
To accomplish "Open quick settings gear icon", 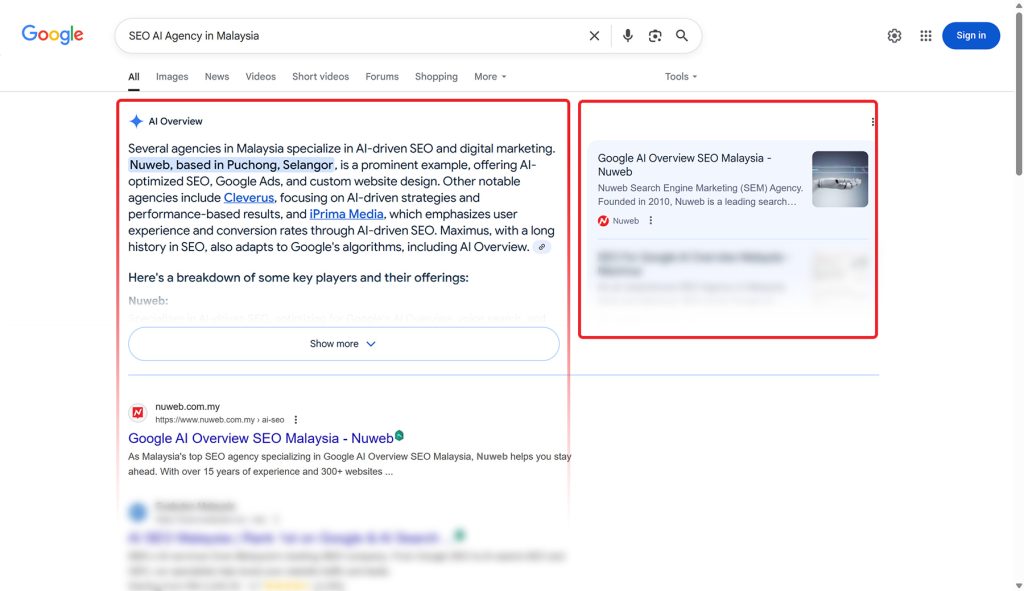I will pyautogui.click(x=895, y=36).
